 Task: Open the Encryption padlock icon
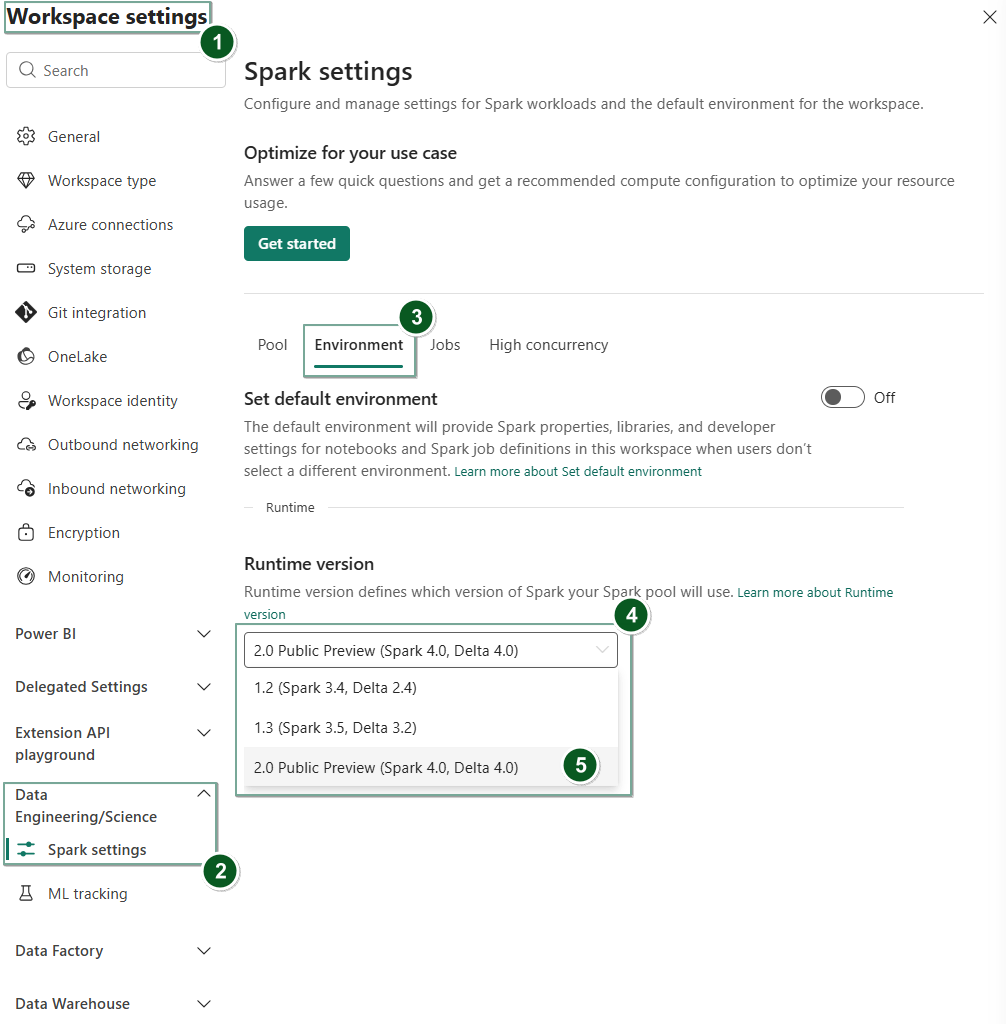pyautogui.click(x=23, y=532)
